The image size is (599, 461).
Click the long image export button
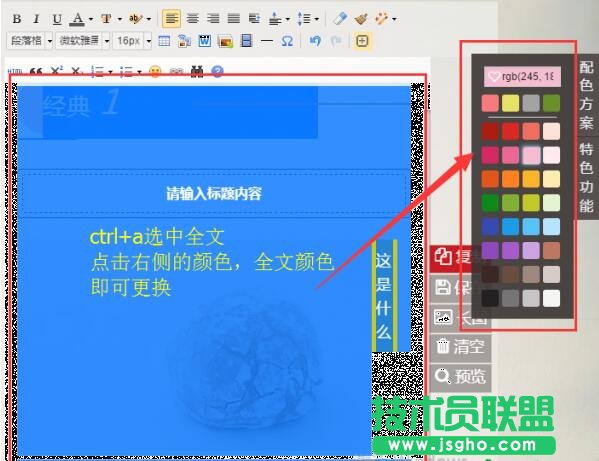(451, 318)
